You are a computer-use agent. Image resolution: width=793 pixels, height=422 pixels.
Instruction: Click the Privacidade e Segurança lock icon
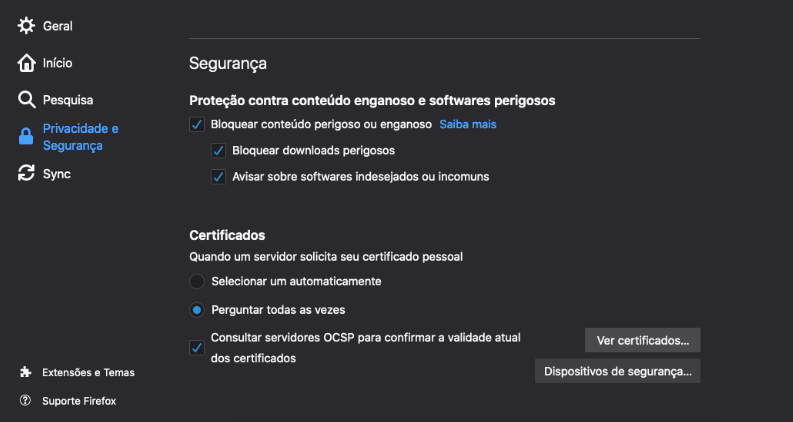[x=27, y=138]
